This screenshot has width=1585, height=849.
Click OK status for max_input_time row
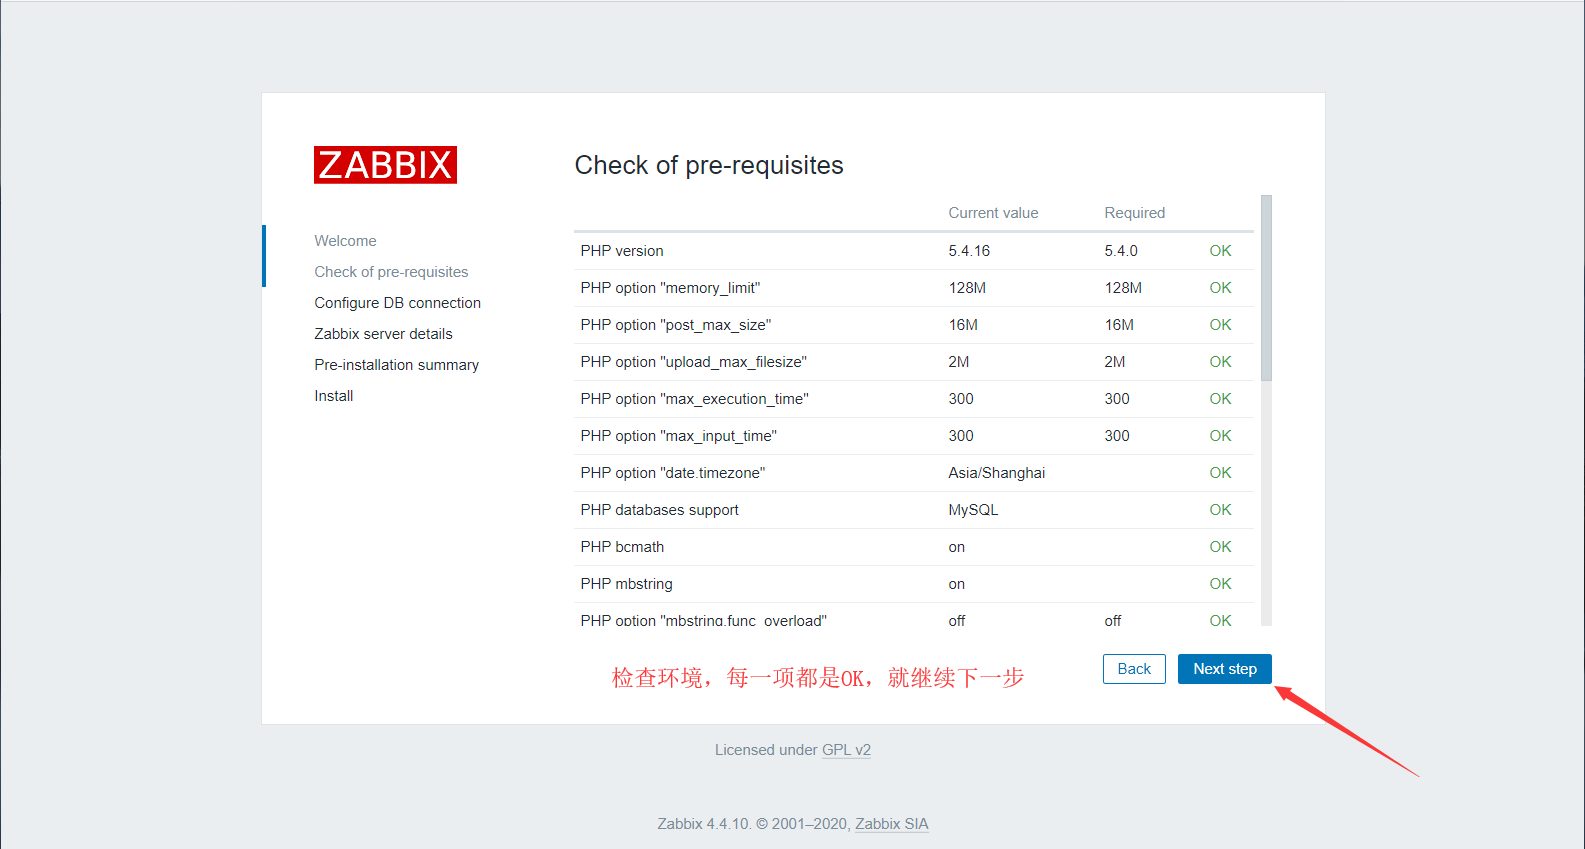click(1220, 436)
